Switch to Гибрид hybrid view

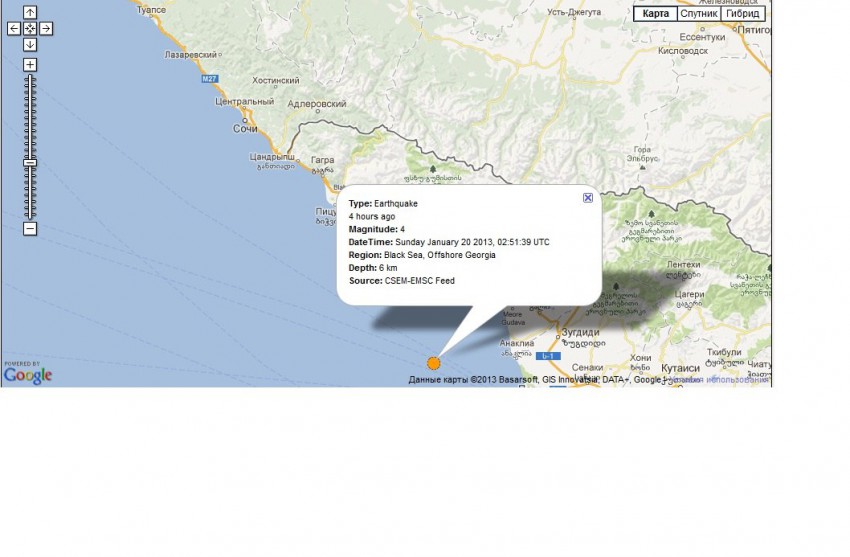pos(743,14)
